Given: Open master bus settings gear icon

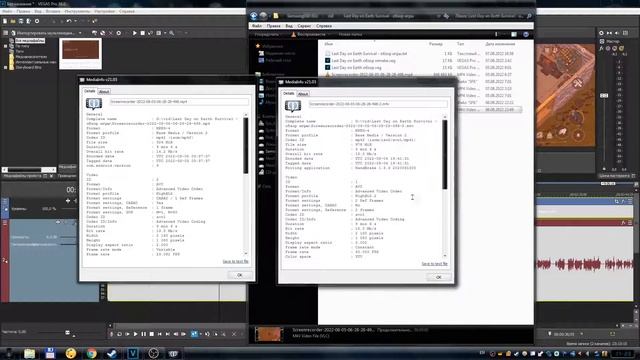Looking at the screenshot, I should 601,33.
